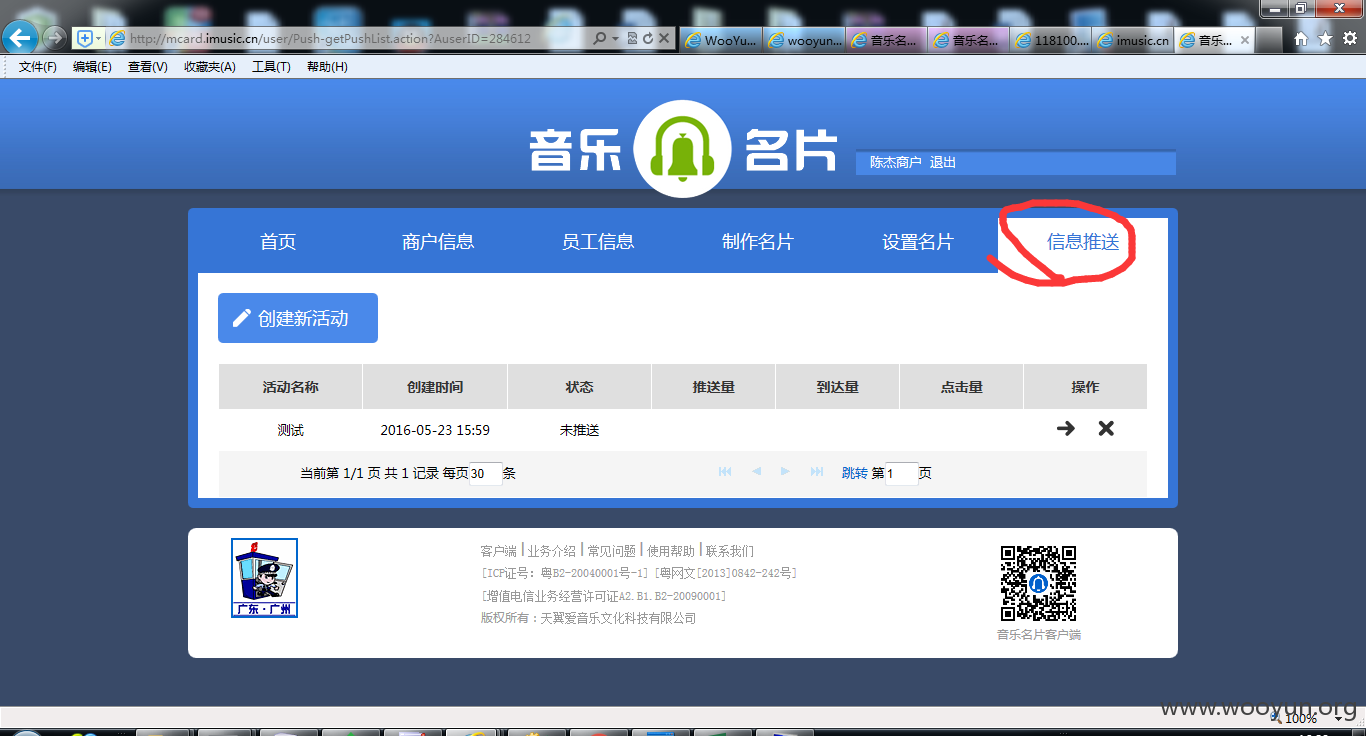Go to the 设置名片 navigation tab
Image resolution: width=1366 pixels, height=736 pixels.
(x=918, y=242)
